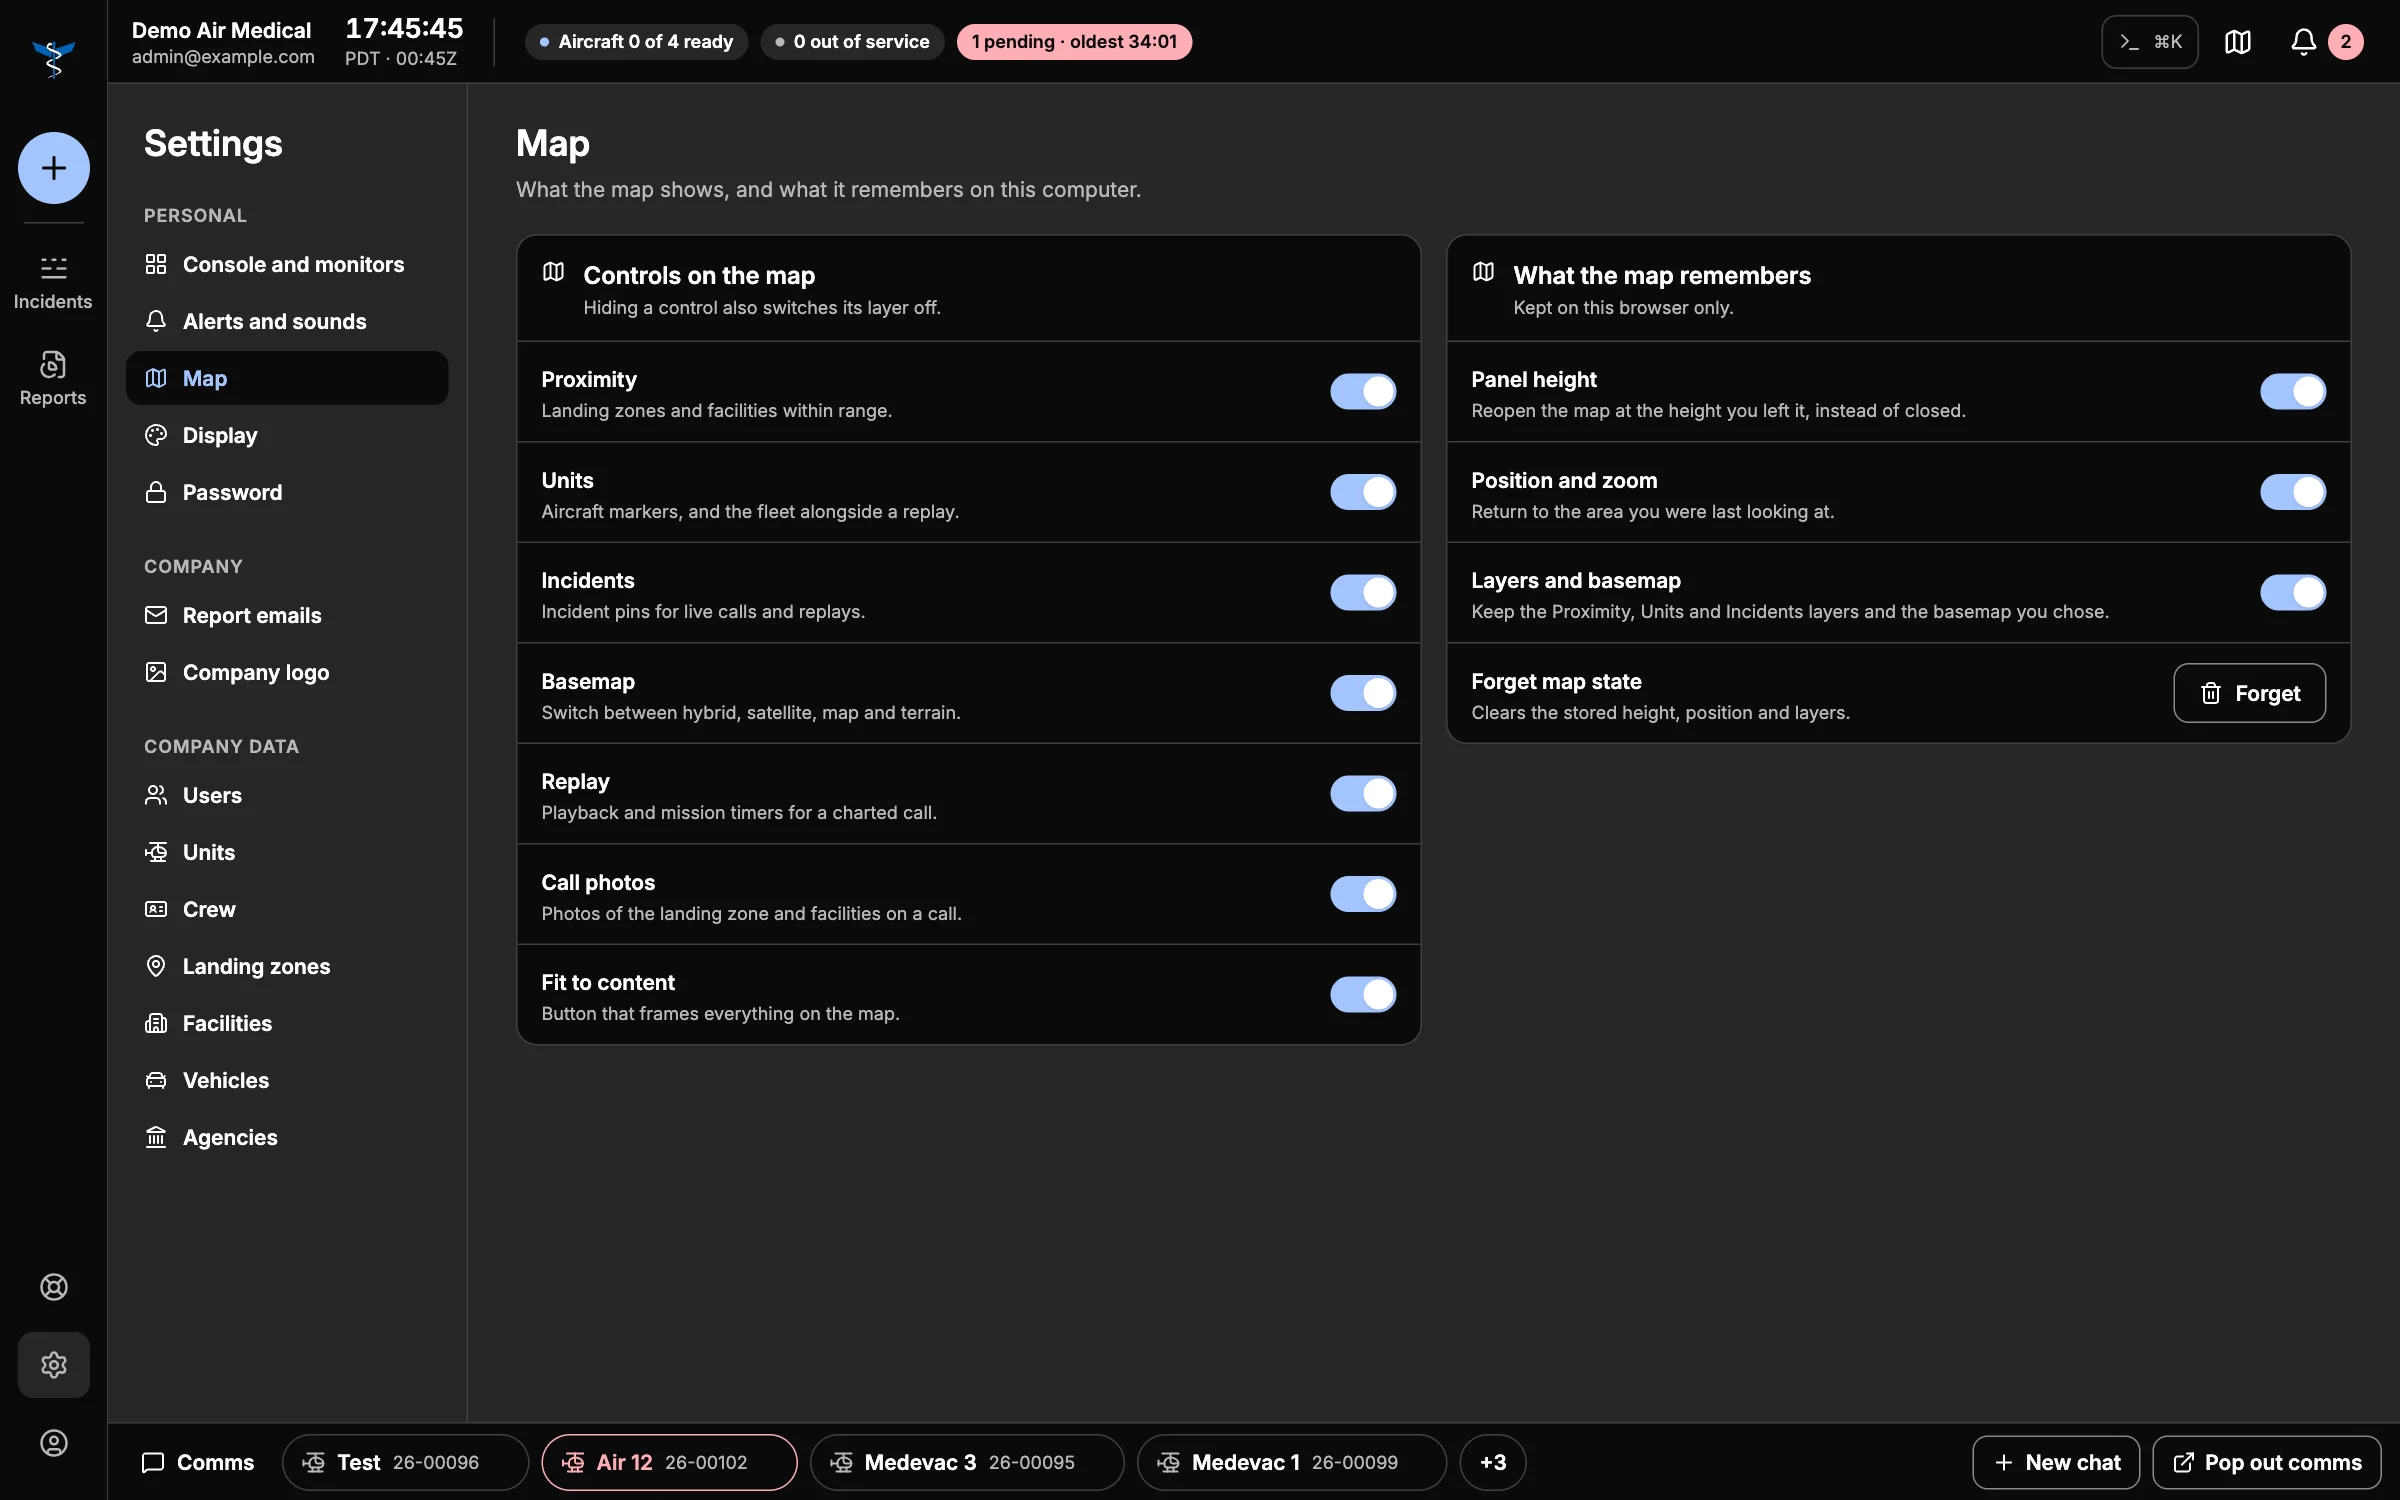Toggle the Units map control

(1363, 492)
